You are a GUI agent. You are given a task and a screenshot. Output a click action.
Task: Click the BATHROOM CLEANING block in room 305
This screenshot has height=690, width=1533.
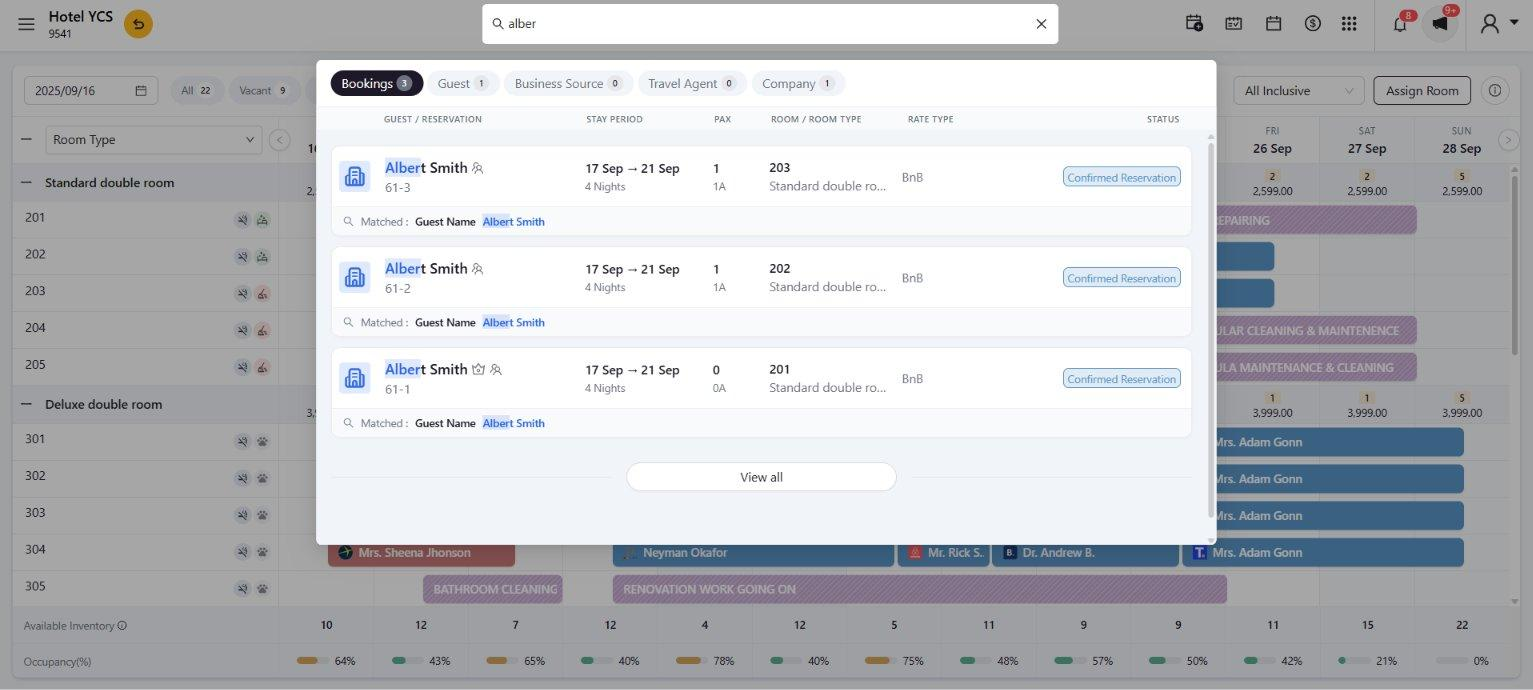pyautogui.click(x=492, y=589)
